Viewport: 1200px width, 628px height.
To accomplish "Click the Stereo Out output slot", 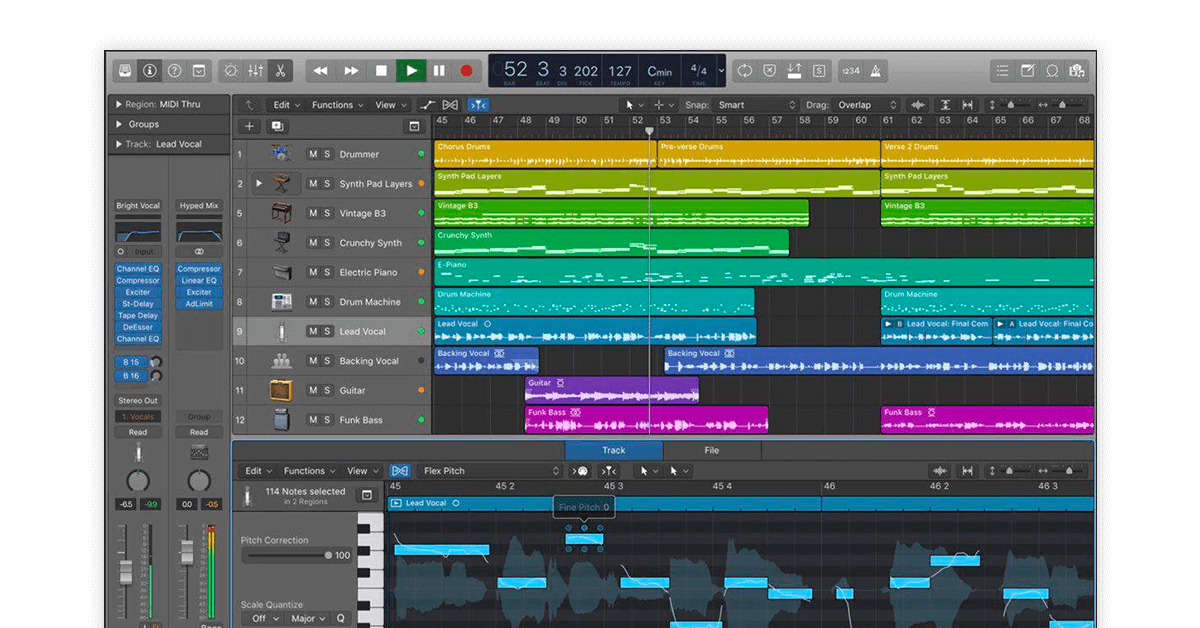I will 138,401.
